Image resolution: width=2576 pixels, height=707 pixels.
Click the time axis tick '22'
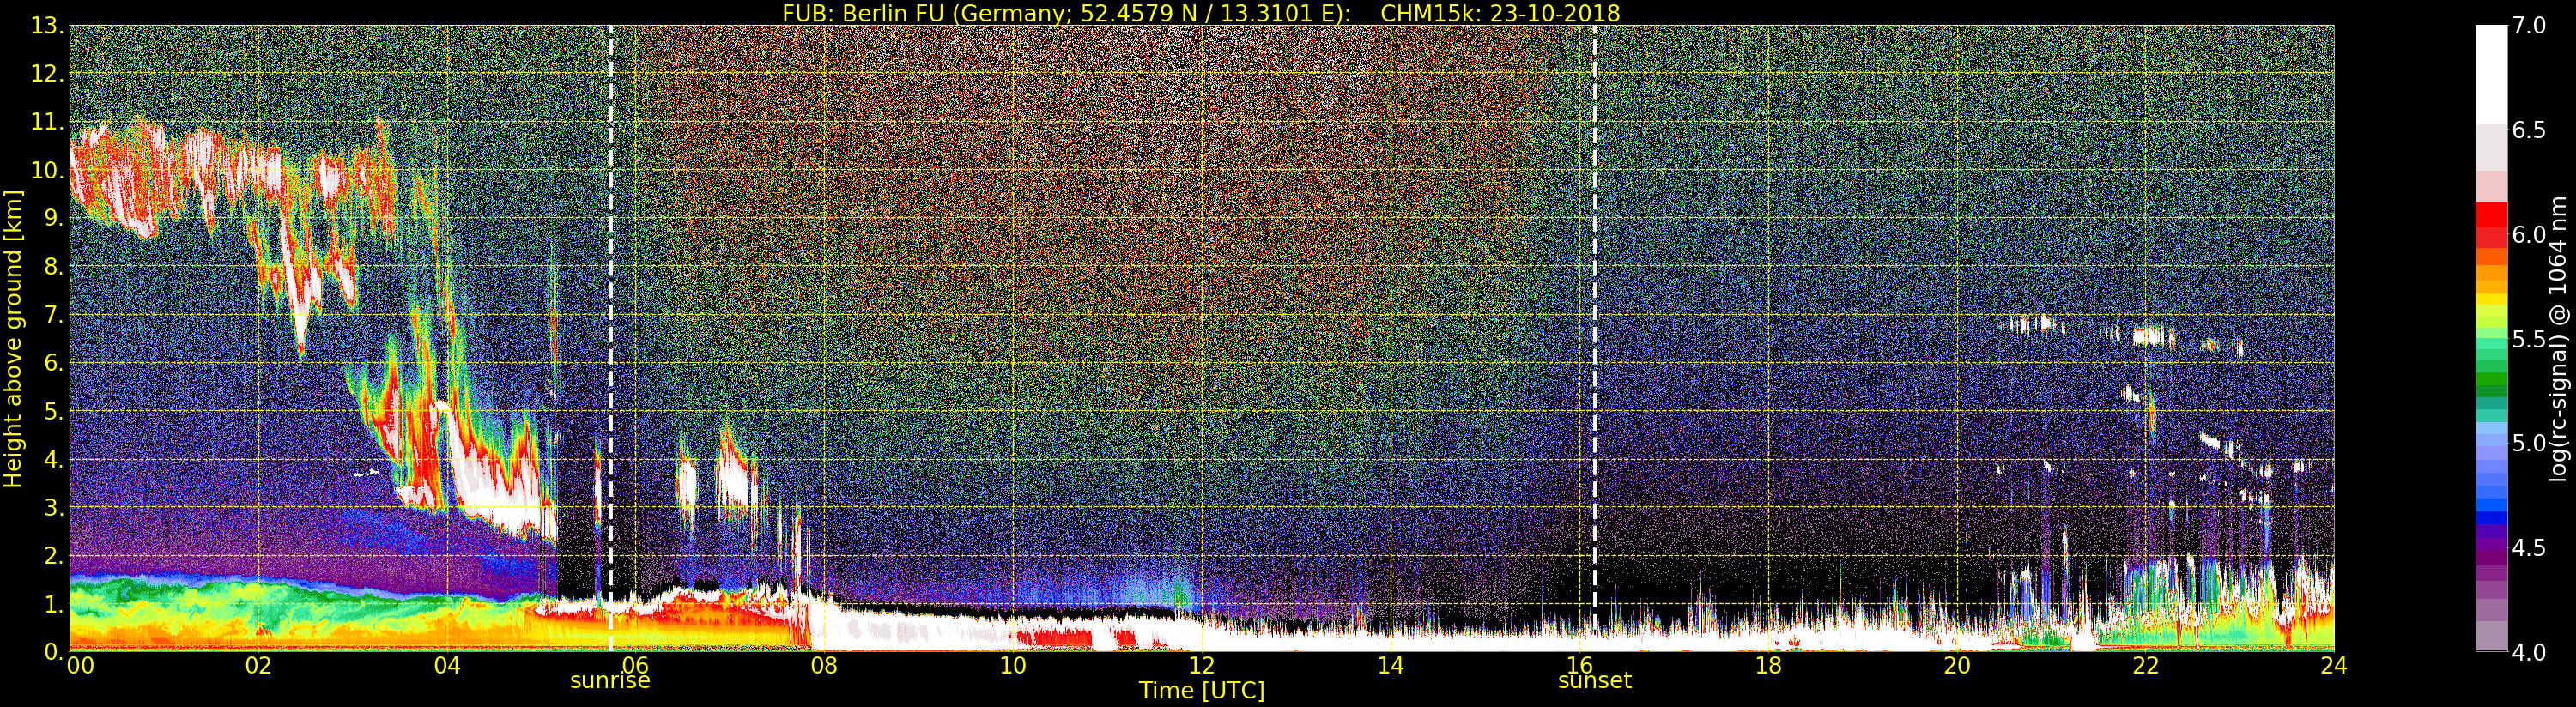pos(2145,665)
